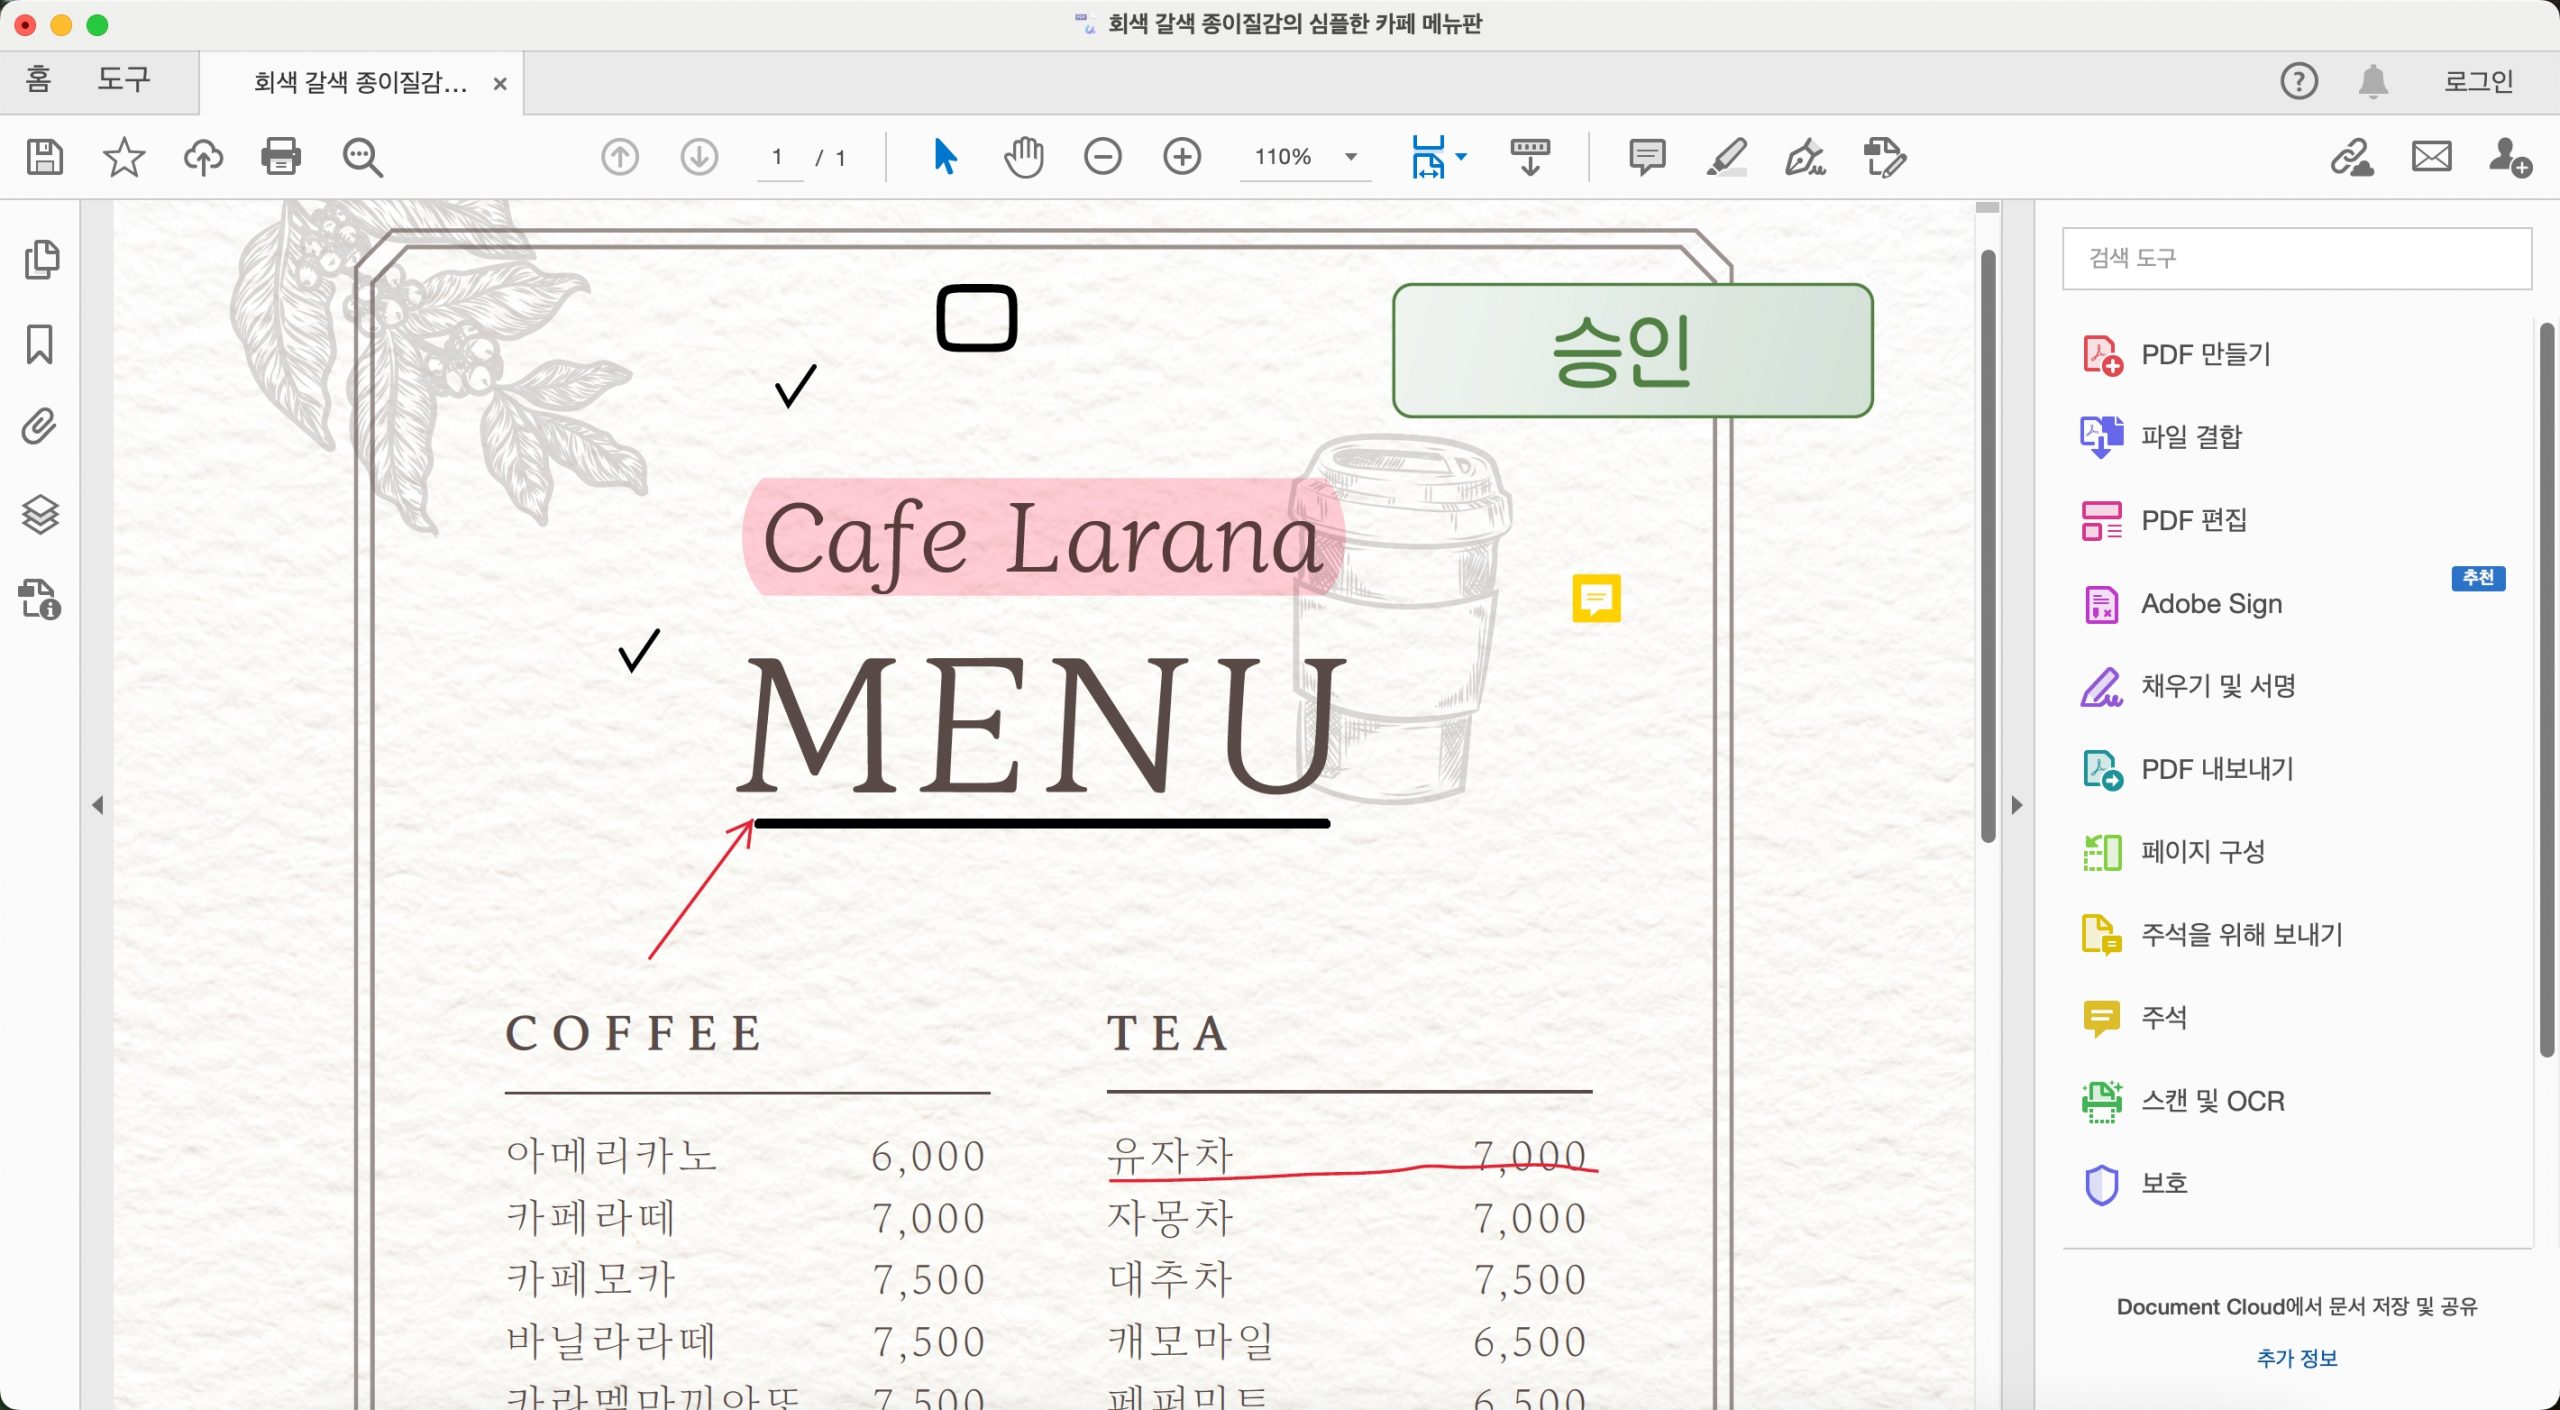Select the green 승인 stamp

point(1632,350)
